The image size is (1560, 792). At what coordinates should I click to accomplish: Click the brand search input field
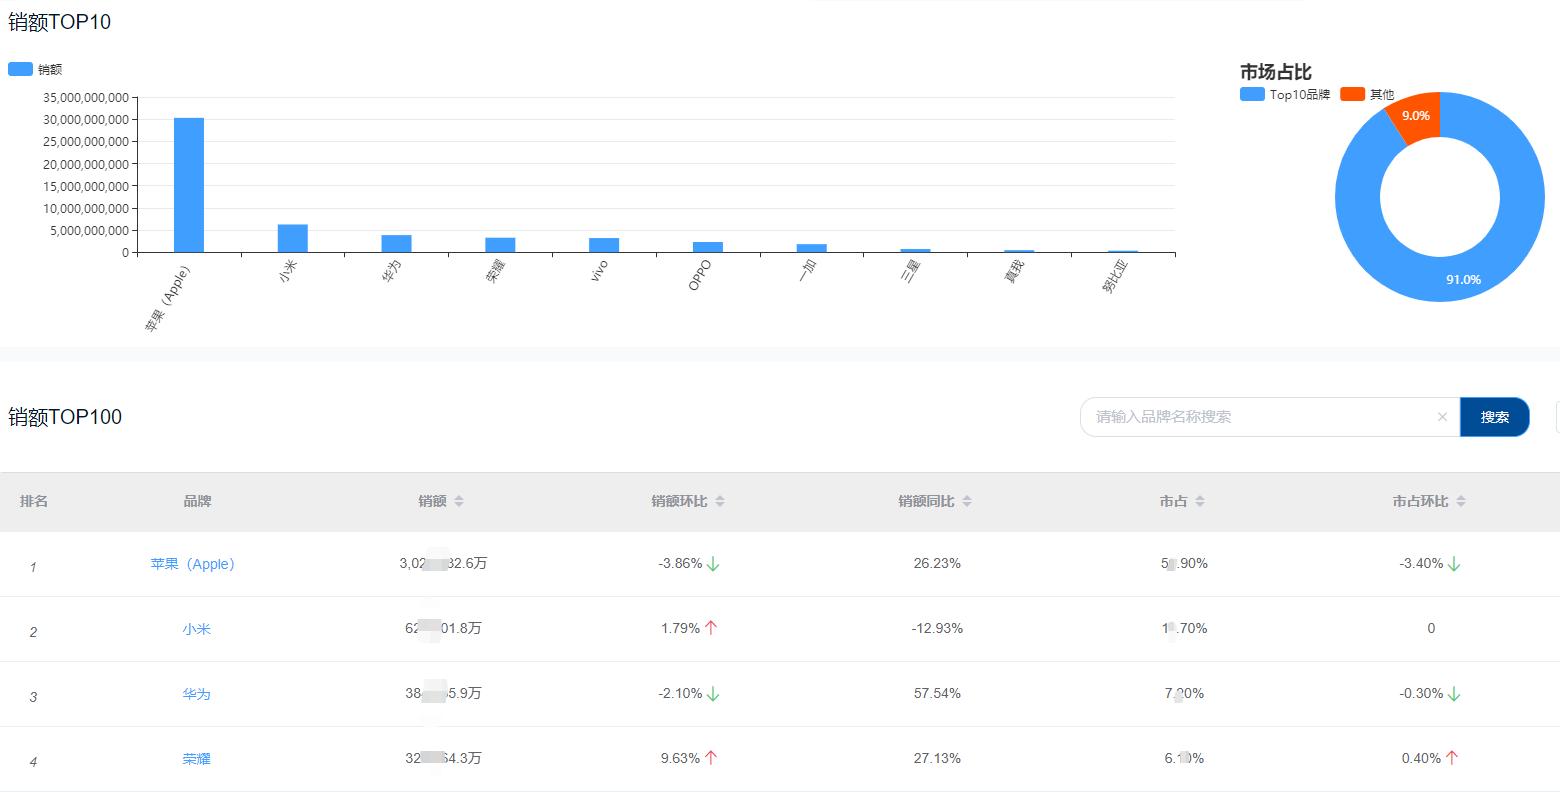(x=1250, y=417)
